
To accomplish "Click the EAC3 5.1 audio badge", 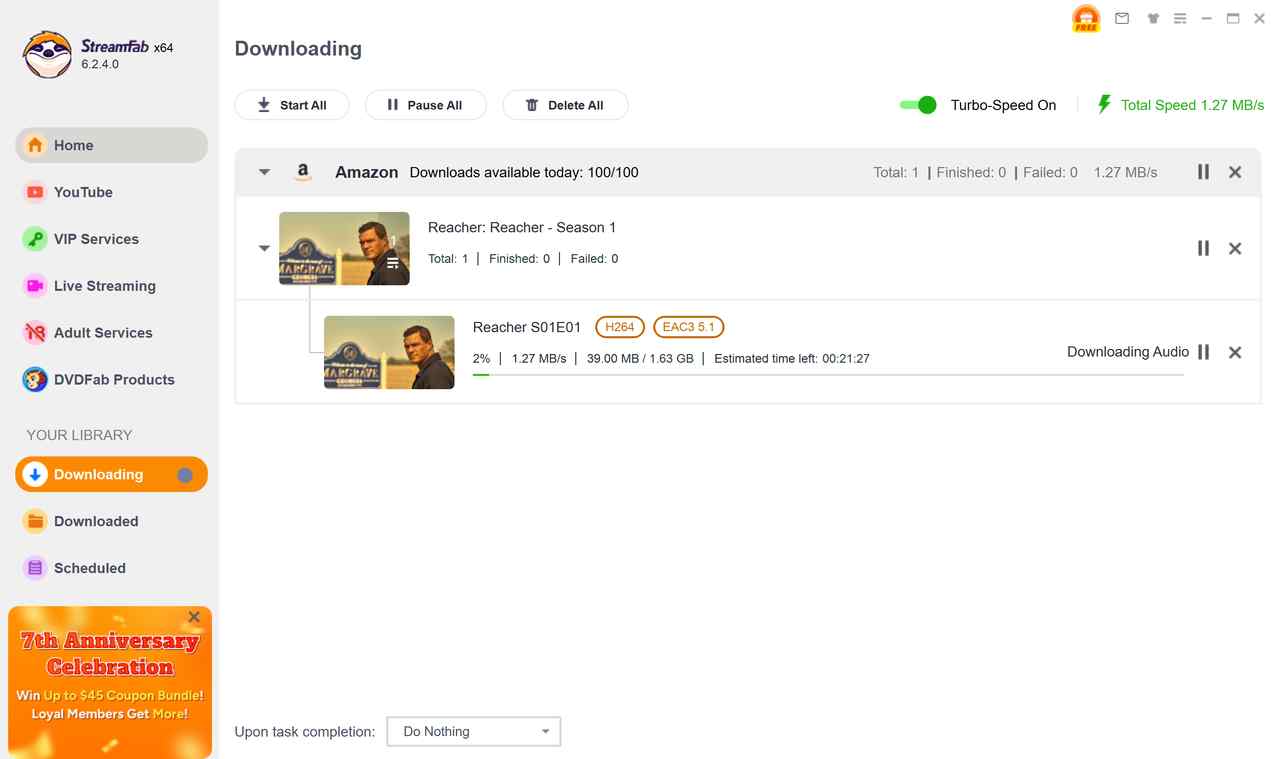I will (688, 327).
